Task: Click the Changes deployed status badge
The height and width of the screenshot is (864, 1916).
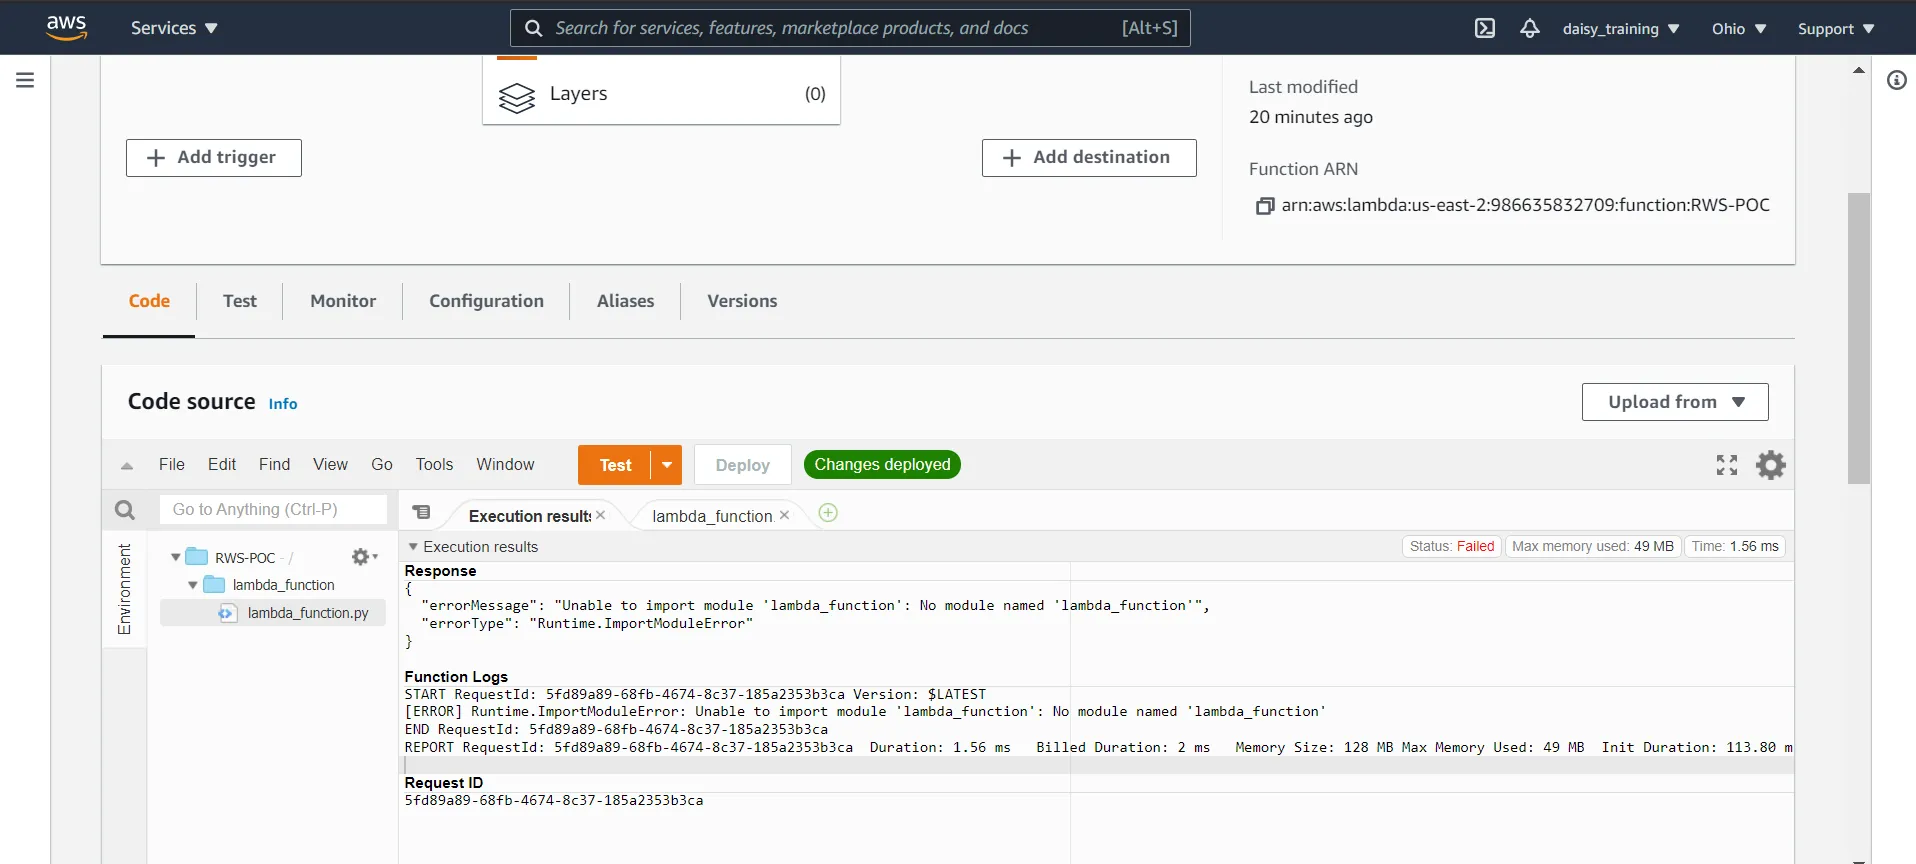Action: click(x=882, y=465)
